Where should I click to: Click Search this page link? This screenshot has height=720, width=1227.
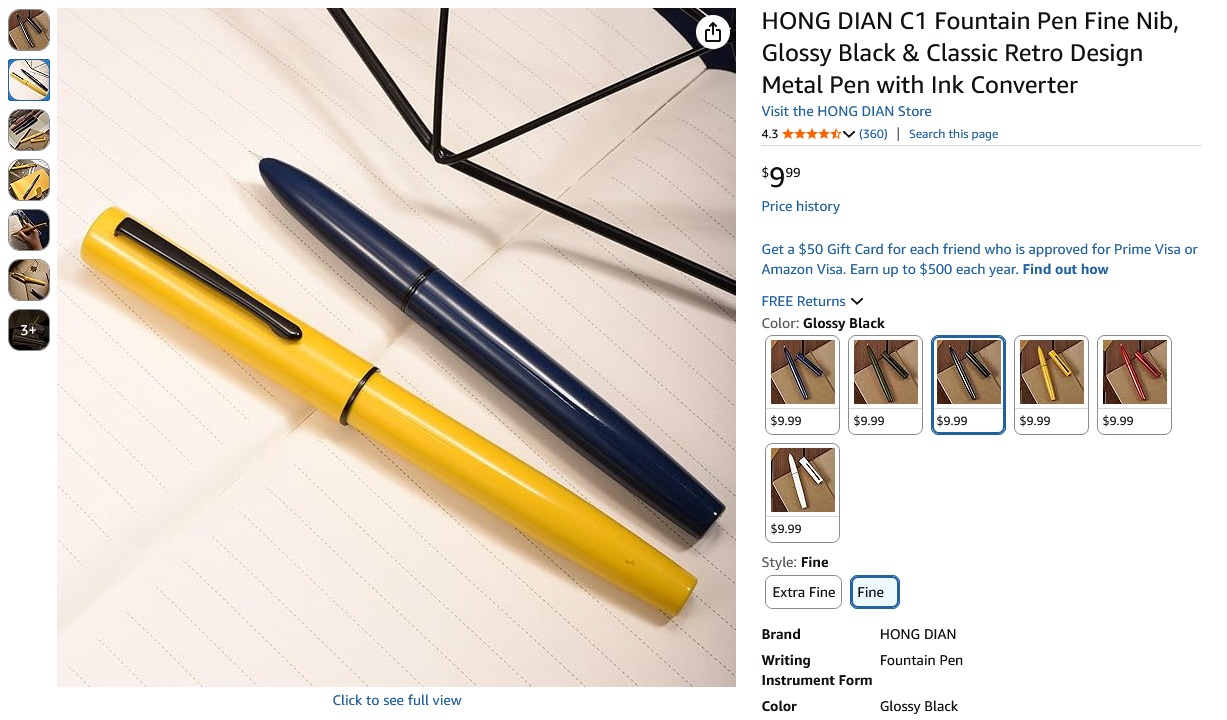[953, 134]
